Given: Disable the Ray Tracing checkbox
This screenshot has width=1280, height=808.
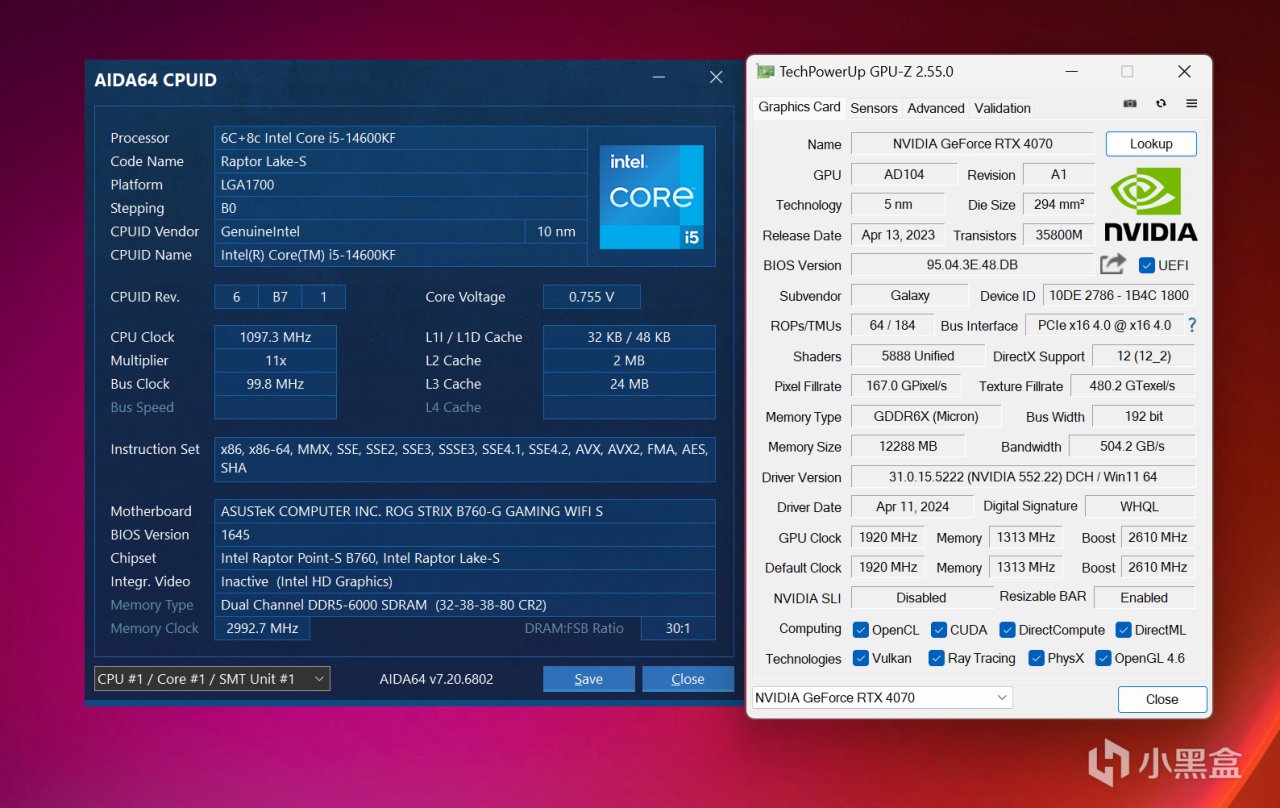Looking at the screenshot, I should [935, 658].
